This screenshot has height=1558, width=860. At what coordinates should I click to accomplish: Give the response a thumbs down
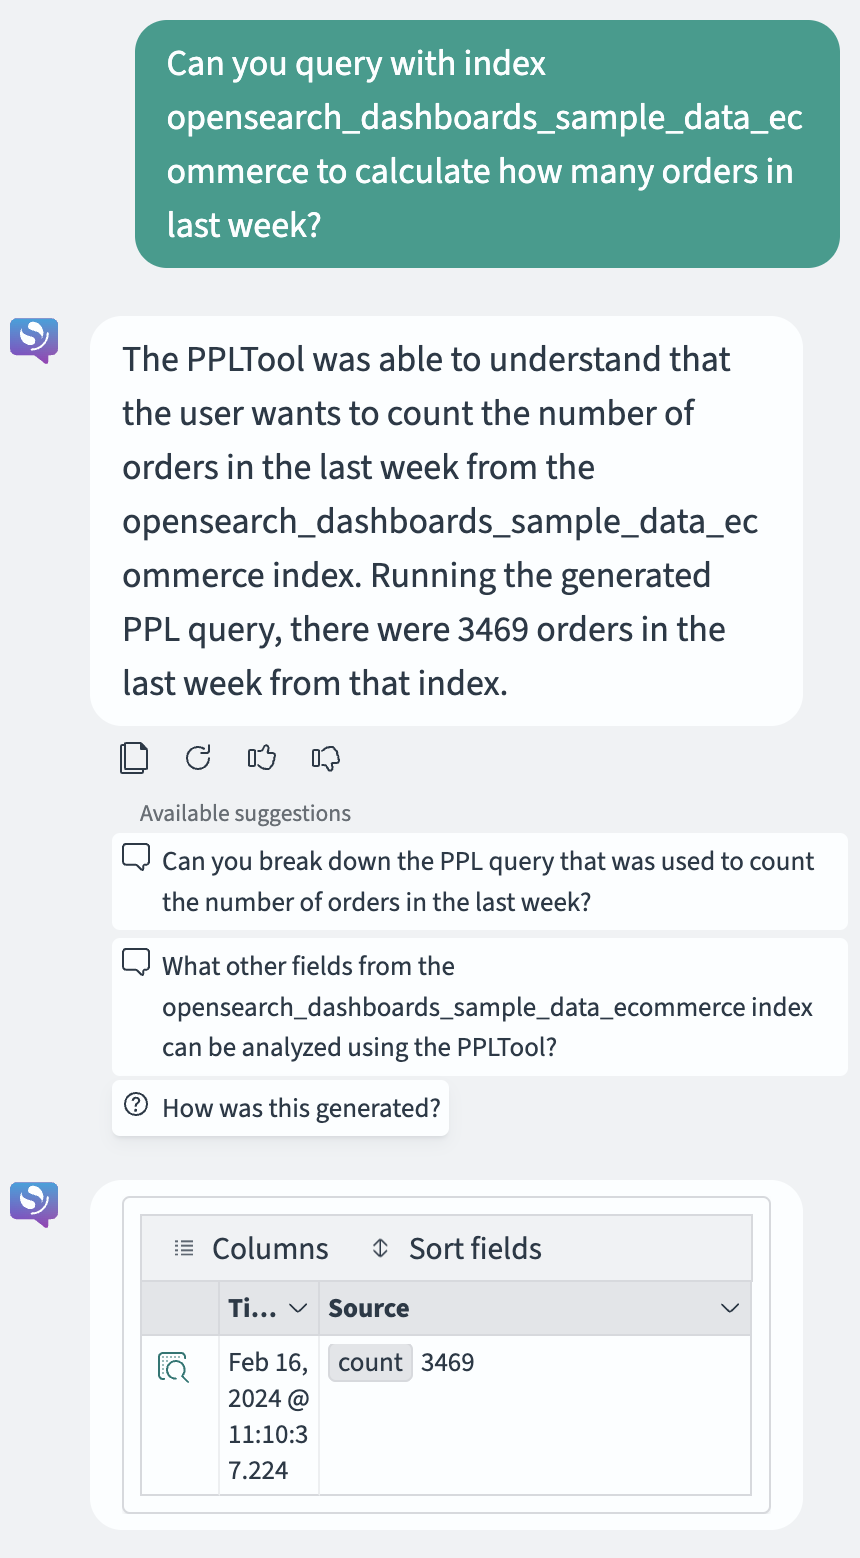[x=326, y=759]
